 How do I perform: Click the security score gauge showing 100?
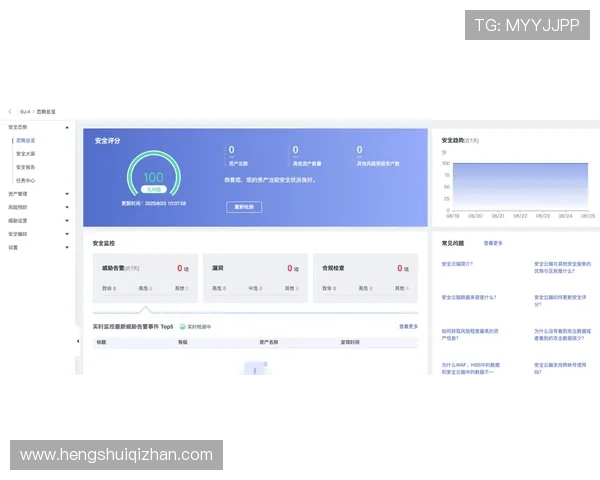click(x=154, y=173)
